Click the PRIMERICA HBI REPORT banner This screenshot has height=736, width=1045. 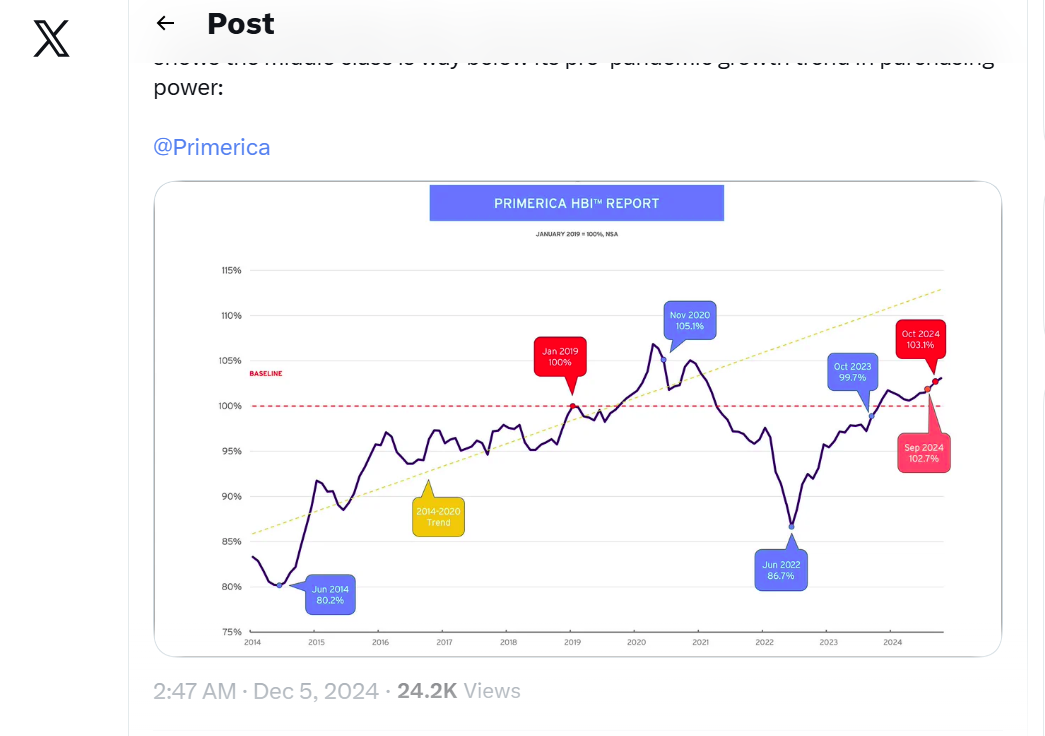pyautogui.click(x=576, y=203)
